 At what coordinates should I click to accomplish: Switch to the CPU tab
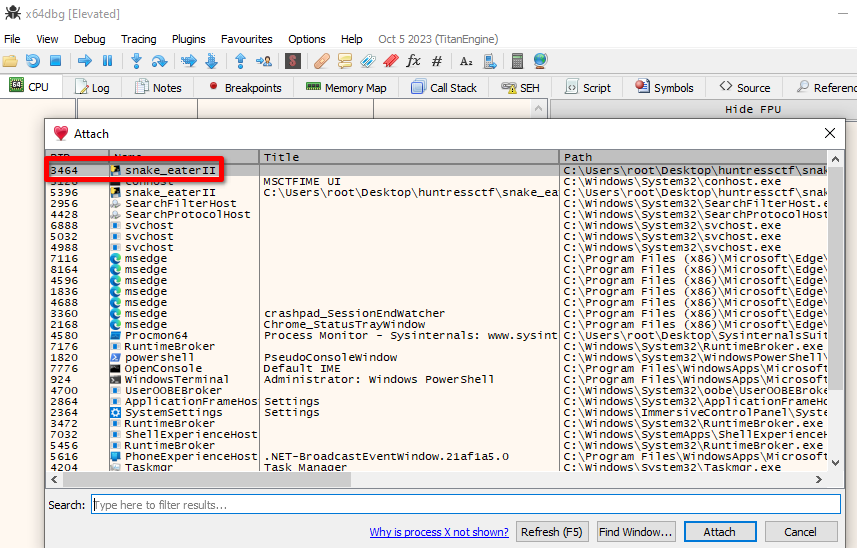30,87
